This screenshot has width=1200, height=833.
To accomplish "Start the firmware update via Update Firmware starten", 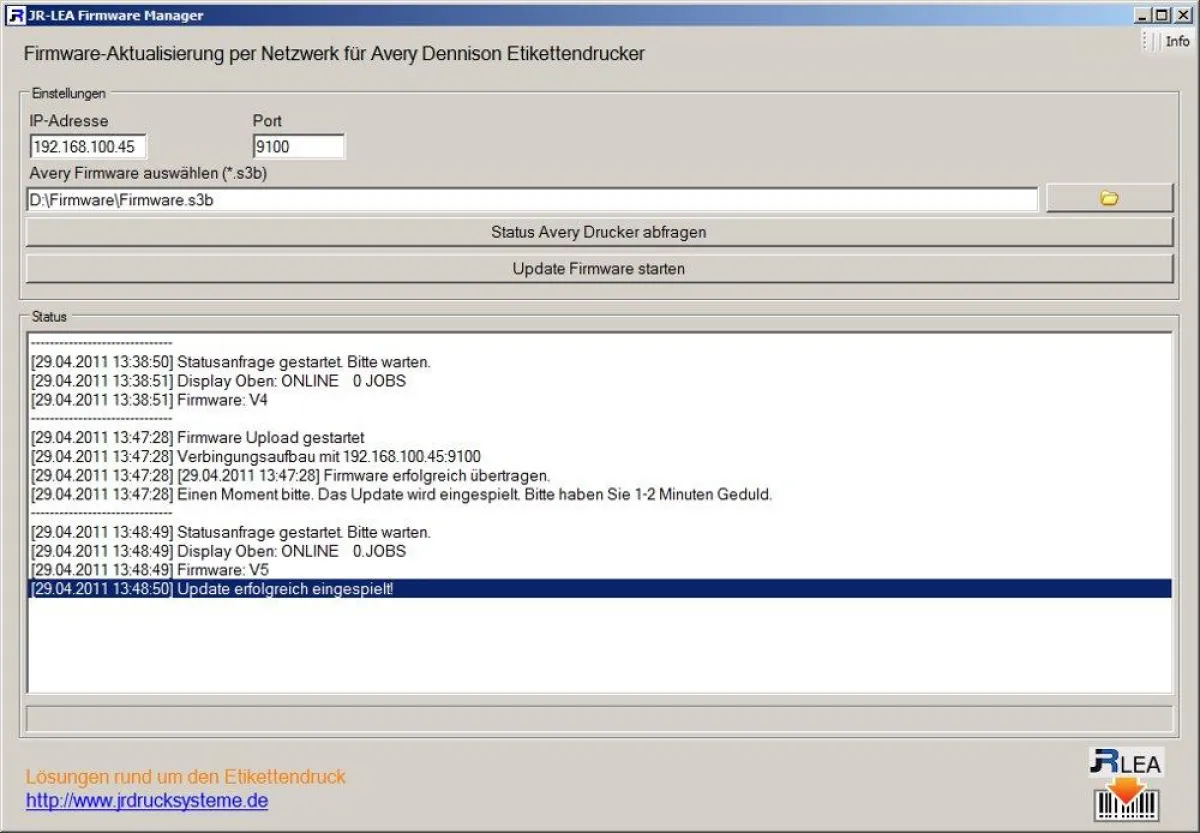I will point(599,268).
